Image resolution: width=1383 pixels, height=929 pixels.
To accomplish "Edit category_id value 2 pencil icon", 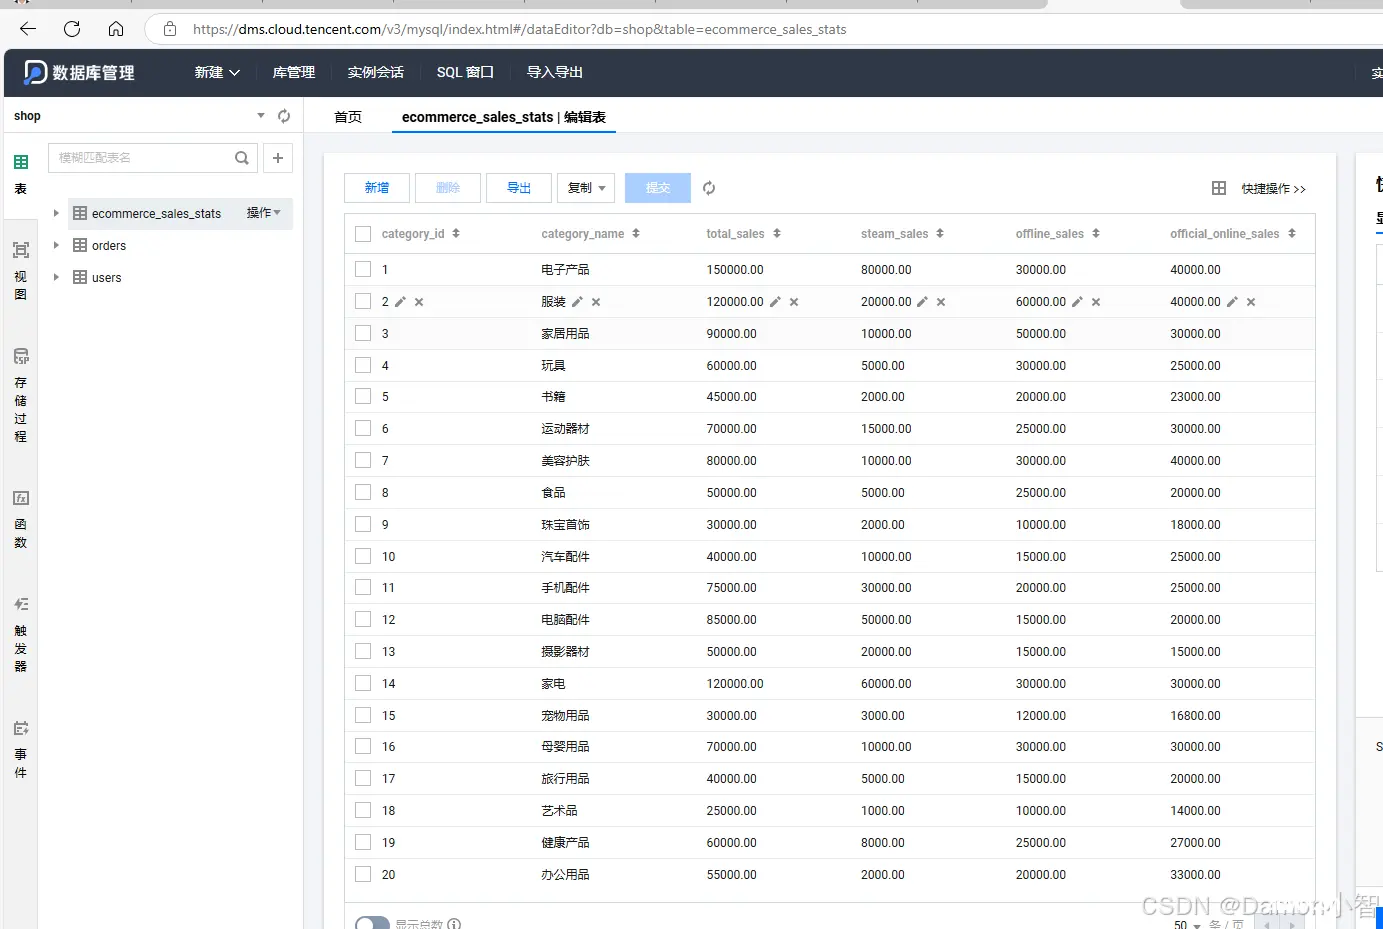I will (400, 302).
